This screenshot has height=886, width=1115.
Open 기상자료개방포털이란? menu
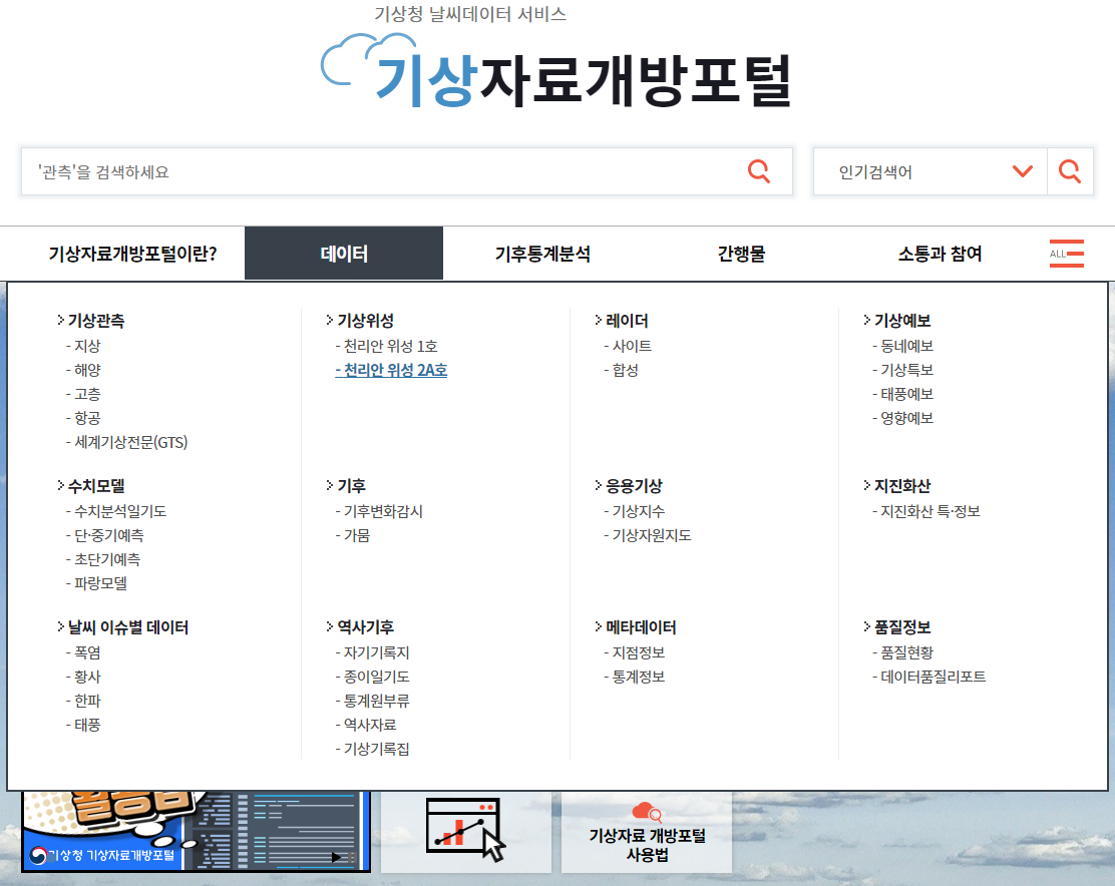coord(132,254)
